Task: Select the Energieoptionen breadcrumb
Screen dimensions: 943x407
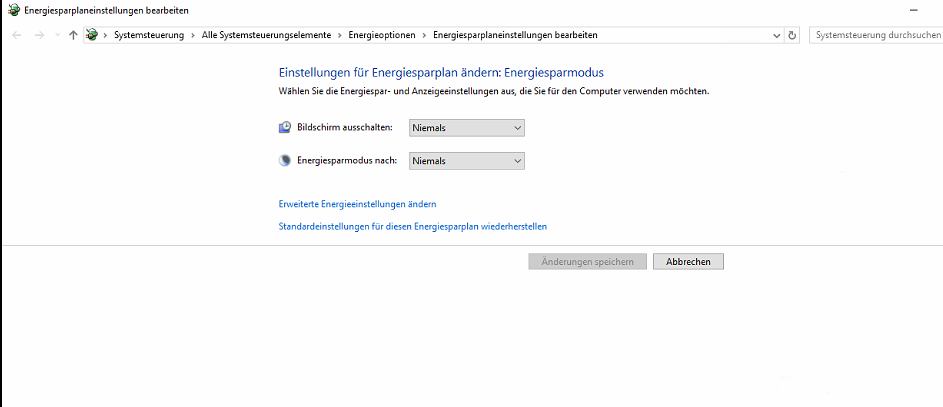Action: point(382,35)
